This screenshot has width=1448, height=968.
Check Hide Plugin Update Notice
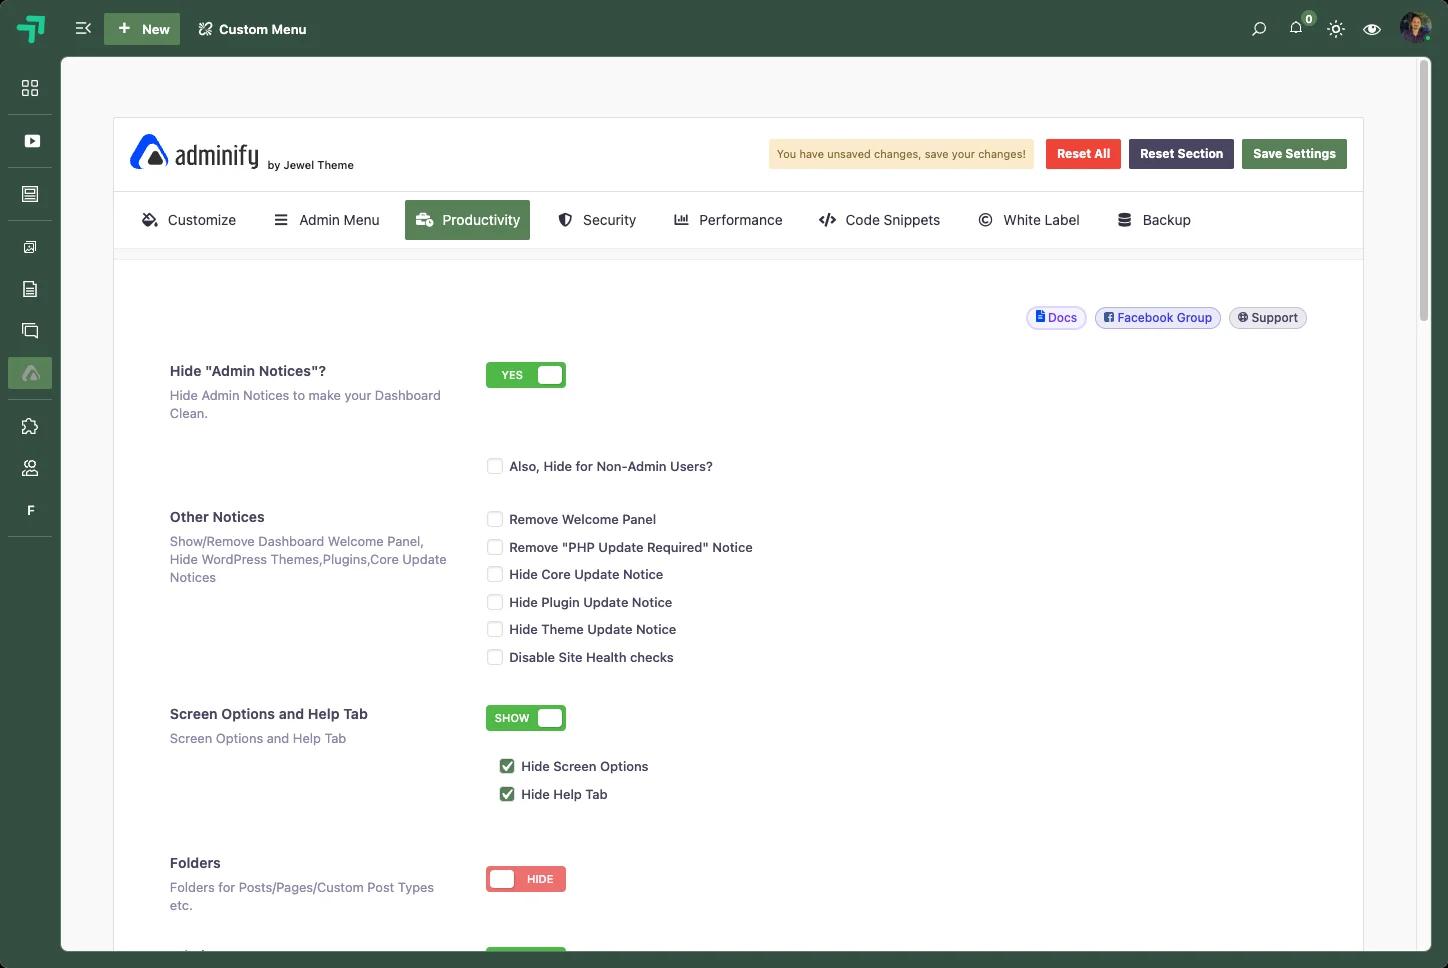495,602
